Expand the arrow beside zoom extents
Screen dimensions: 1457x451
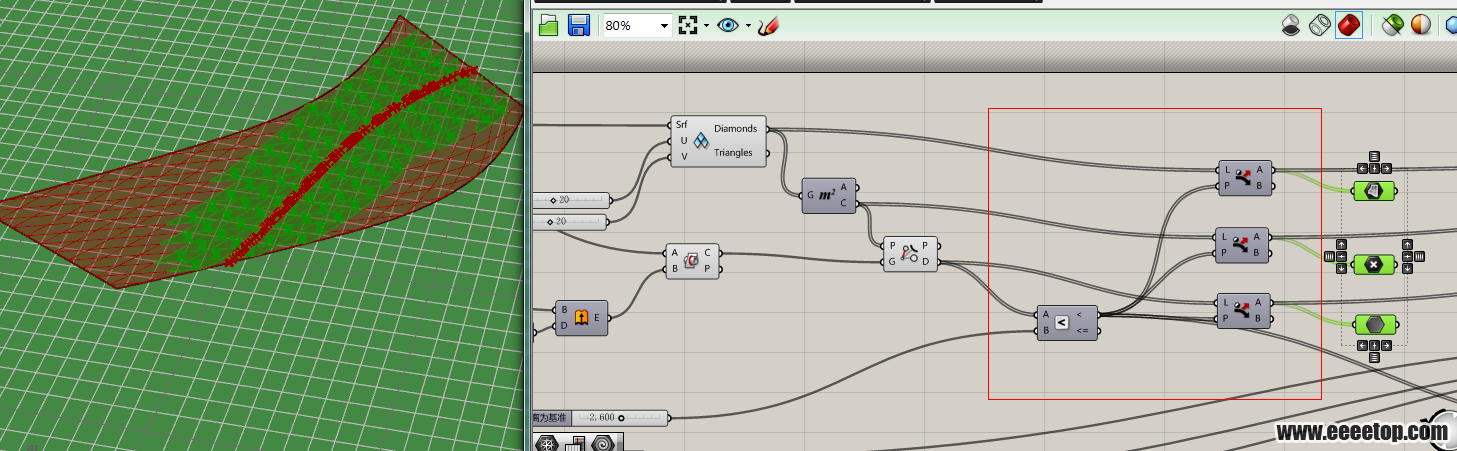coord(706,25)
